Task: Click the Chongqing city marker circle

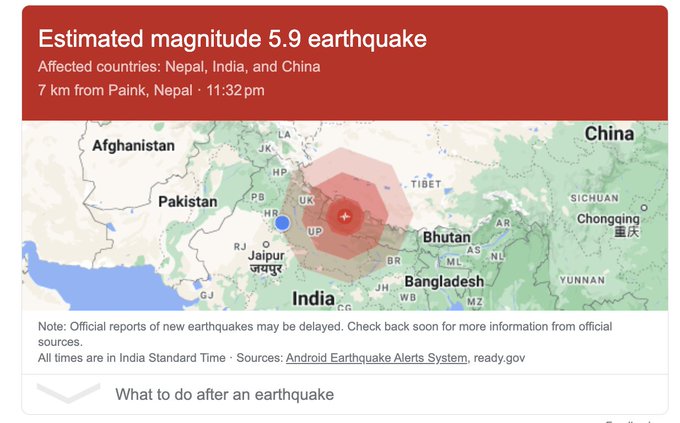Action: 644,208
